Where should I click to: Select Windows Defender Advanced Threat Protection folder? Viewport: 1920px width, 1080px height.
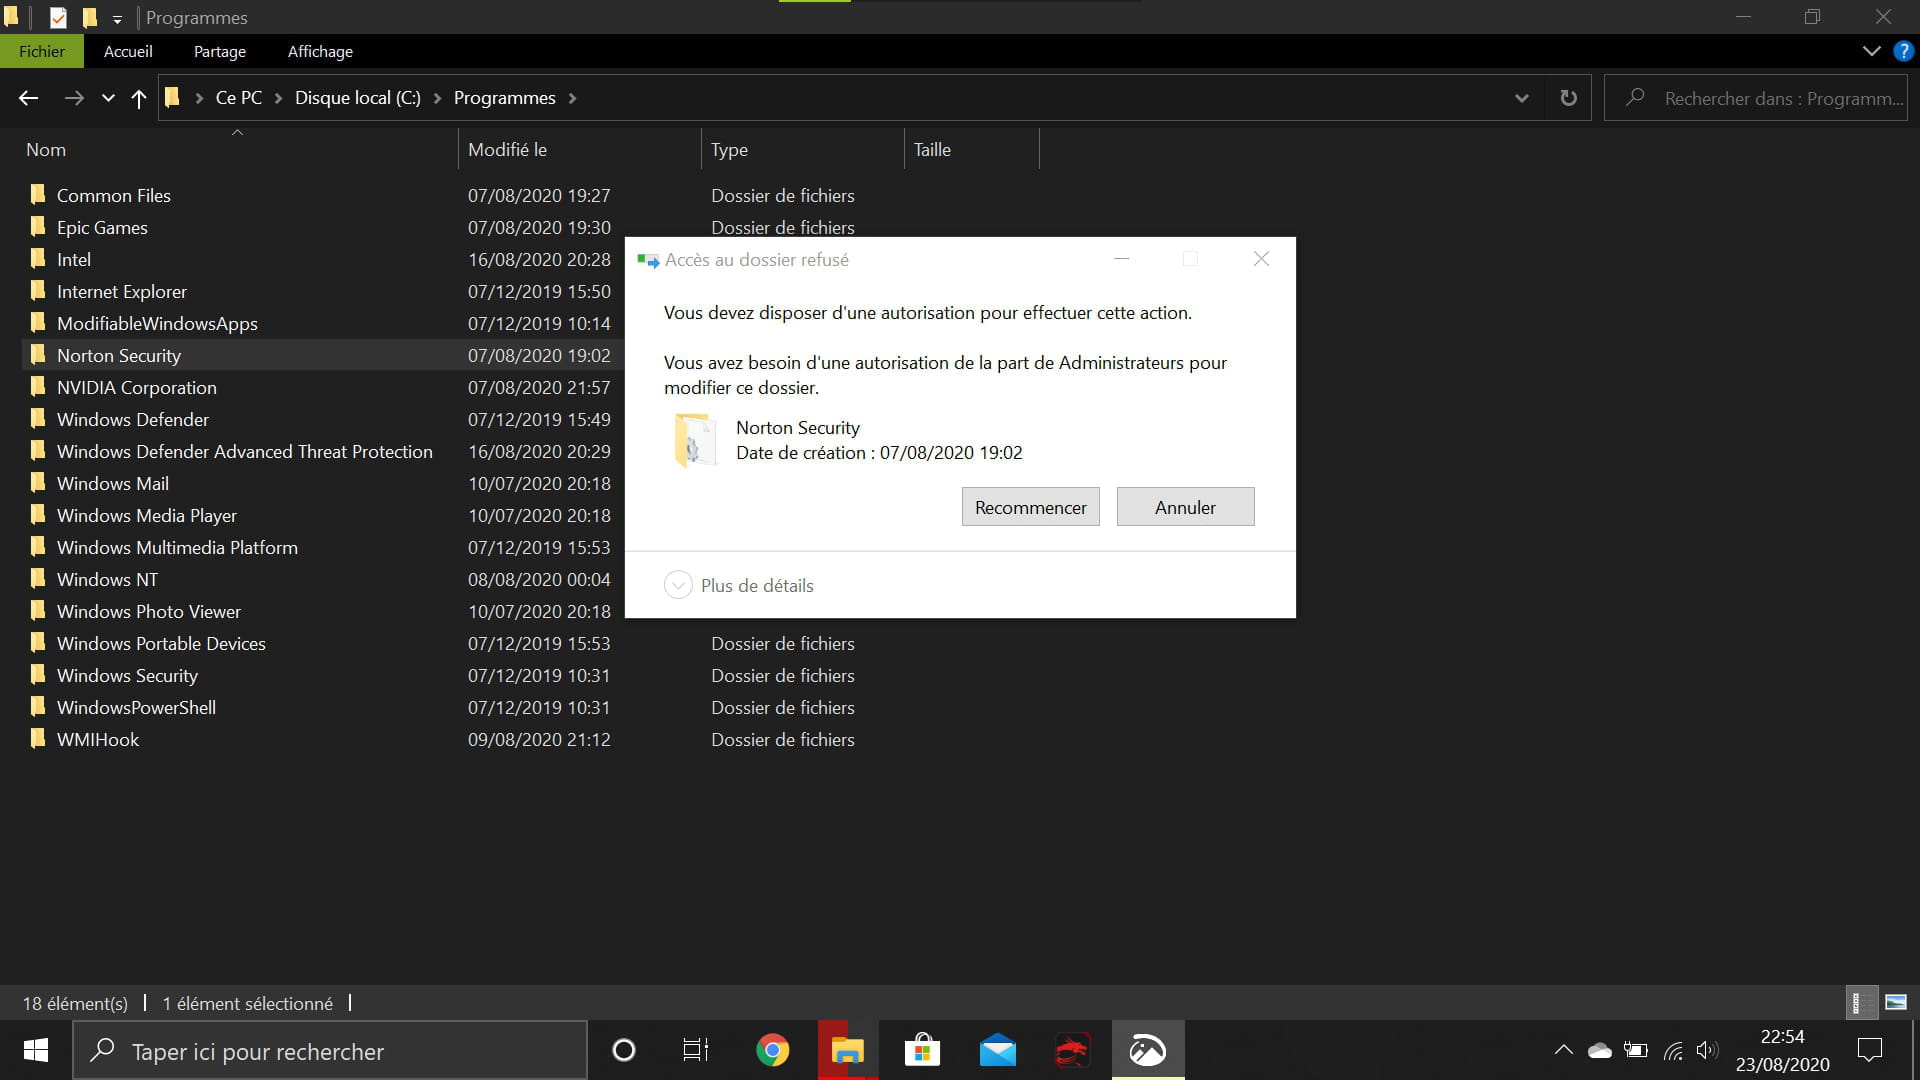pos(244,451)
